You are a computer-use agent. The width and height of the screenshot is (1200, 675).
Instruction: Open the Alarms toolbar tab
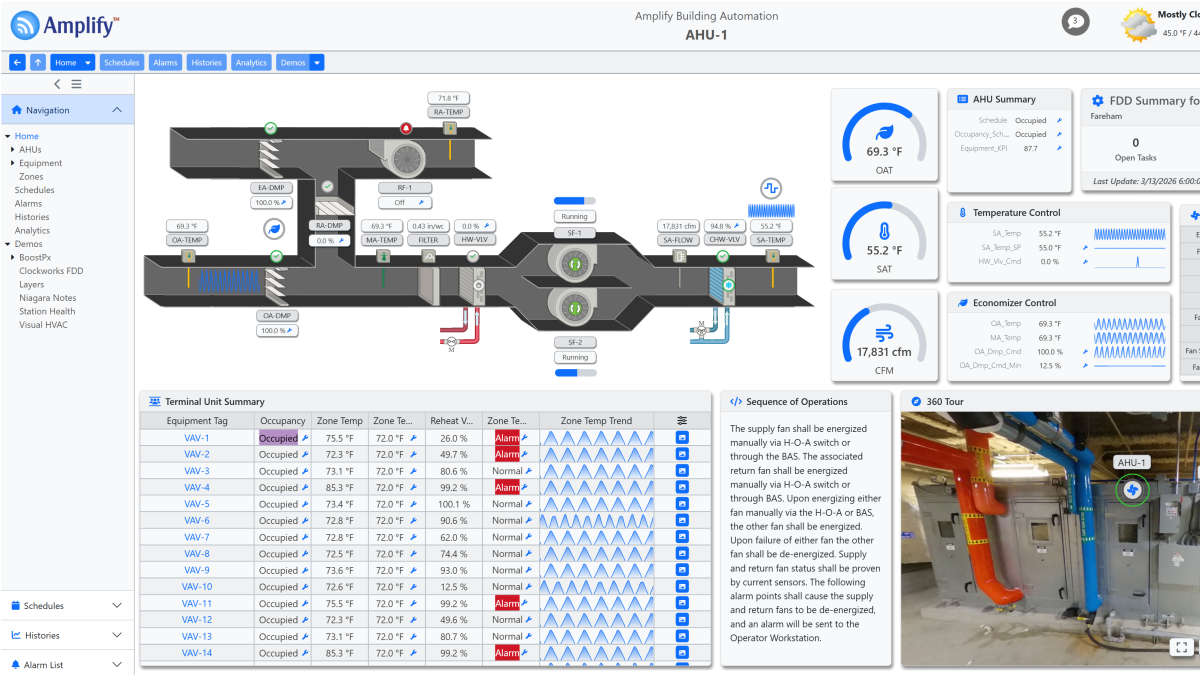165,62
